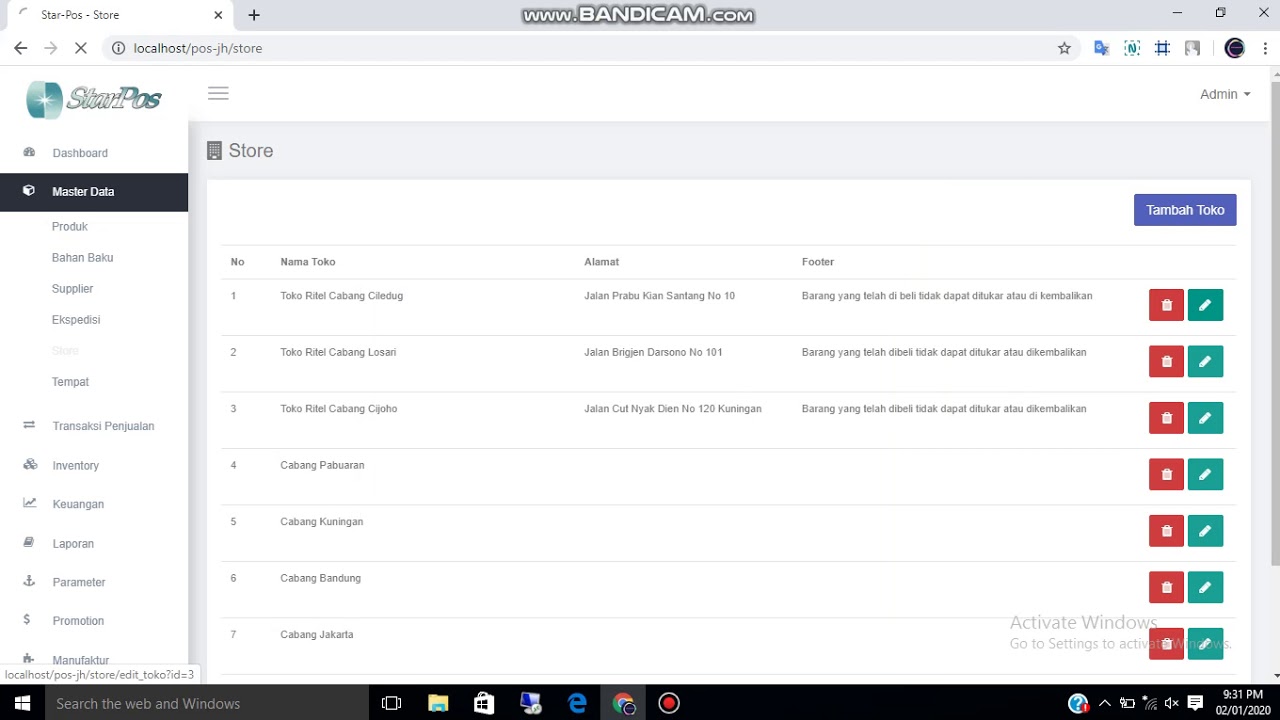1280x720 pixels.
Task: Edit Toko Ritel Cabang Ciledug store
Action: pyautogui.click(x=1205, y=305)
